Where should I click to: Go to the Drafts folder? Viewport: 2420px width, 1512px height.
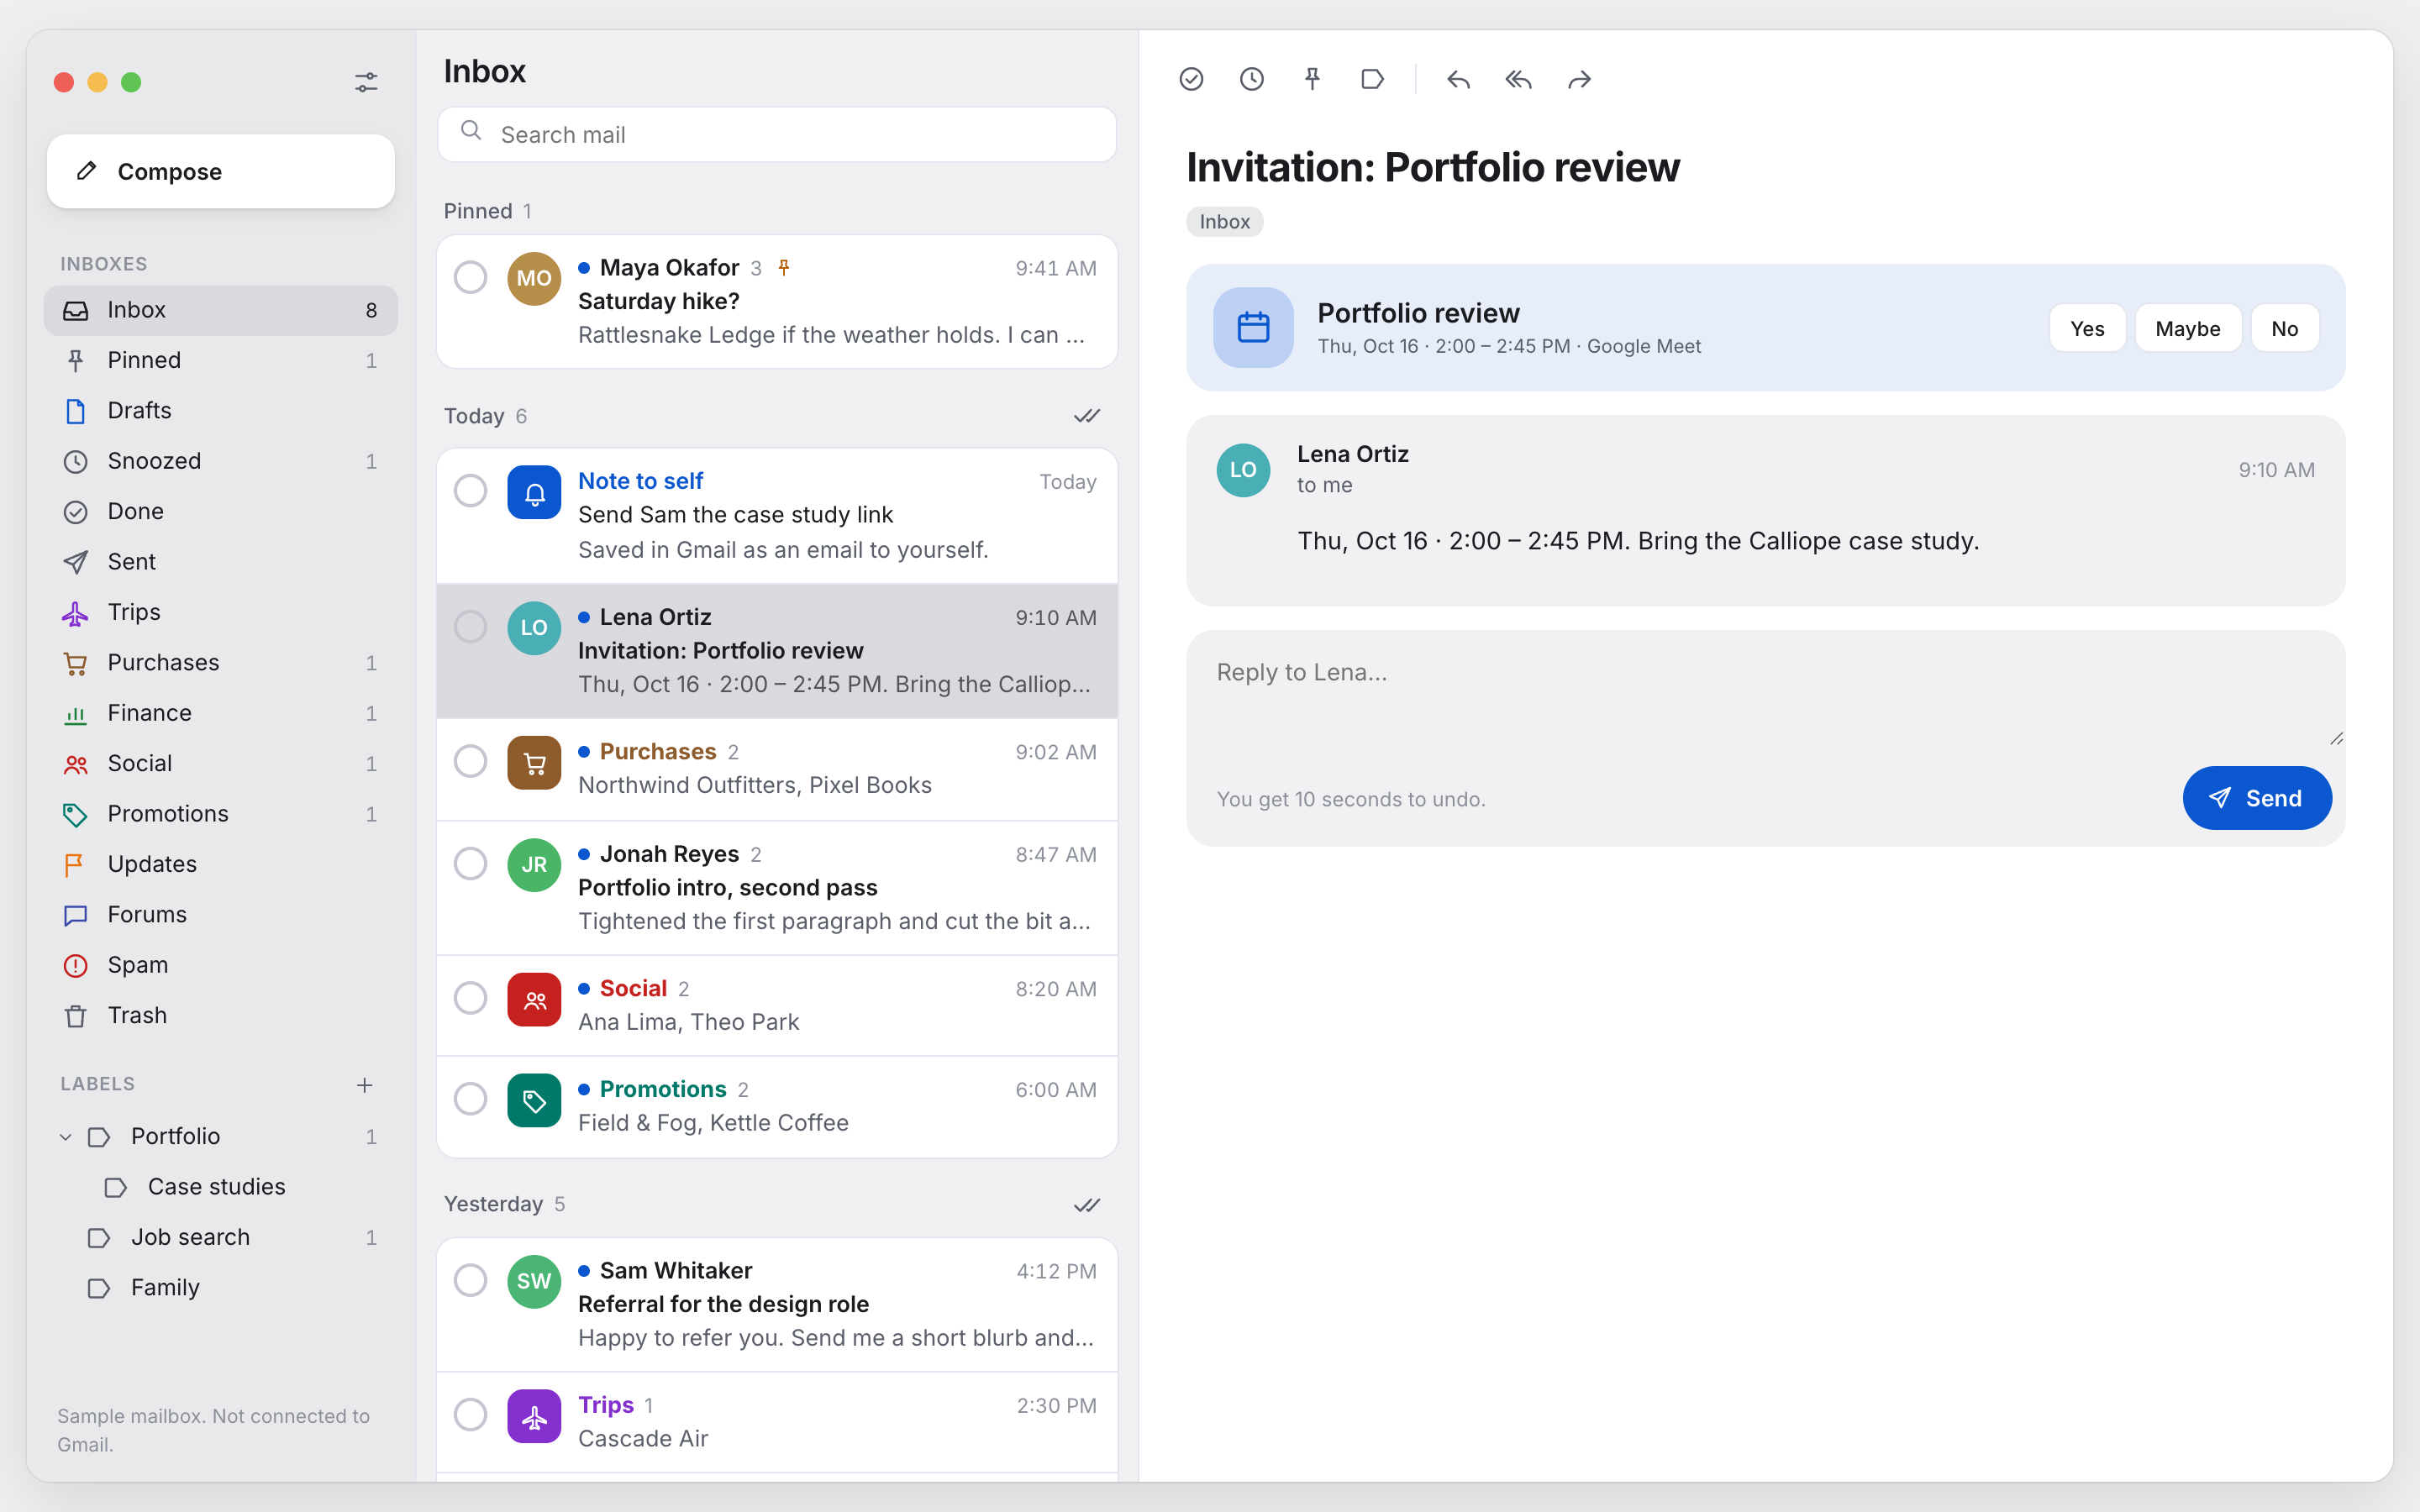(220, 411)
